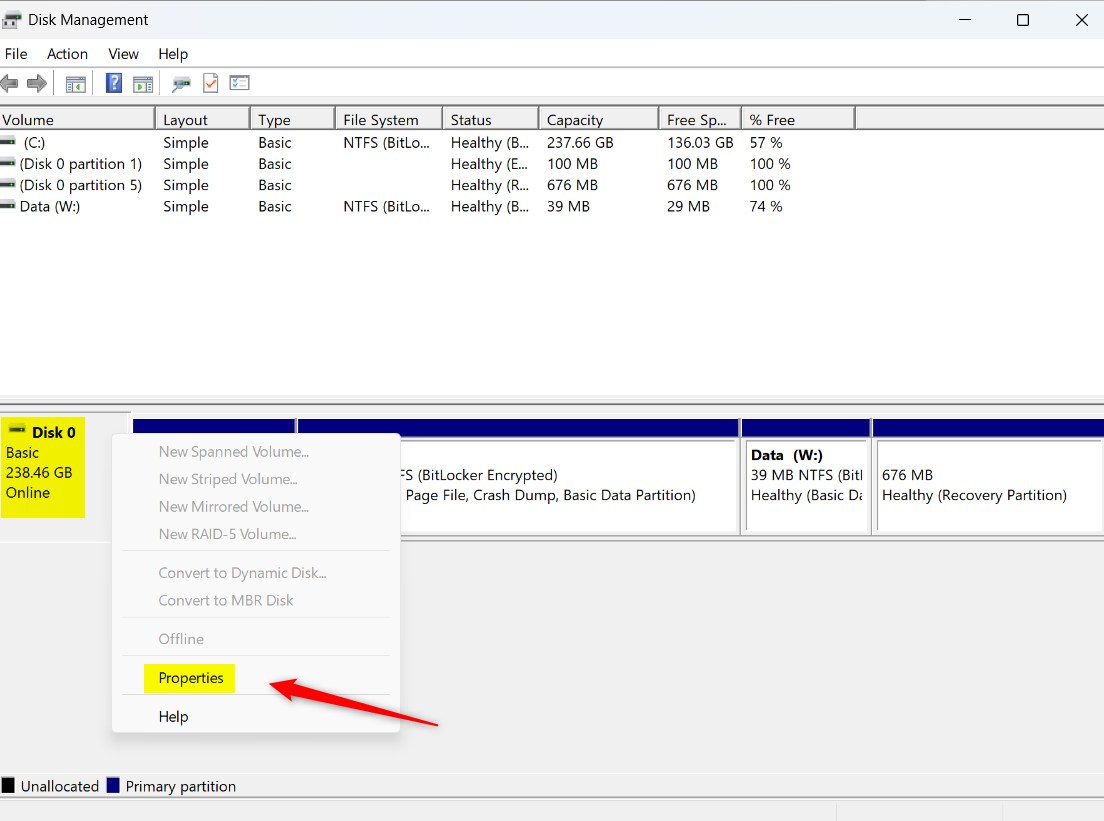Select the Offline option in context menu
This screenshot has width=1104, height=821.
[x=181, y=638]
